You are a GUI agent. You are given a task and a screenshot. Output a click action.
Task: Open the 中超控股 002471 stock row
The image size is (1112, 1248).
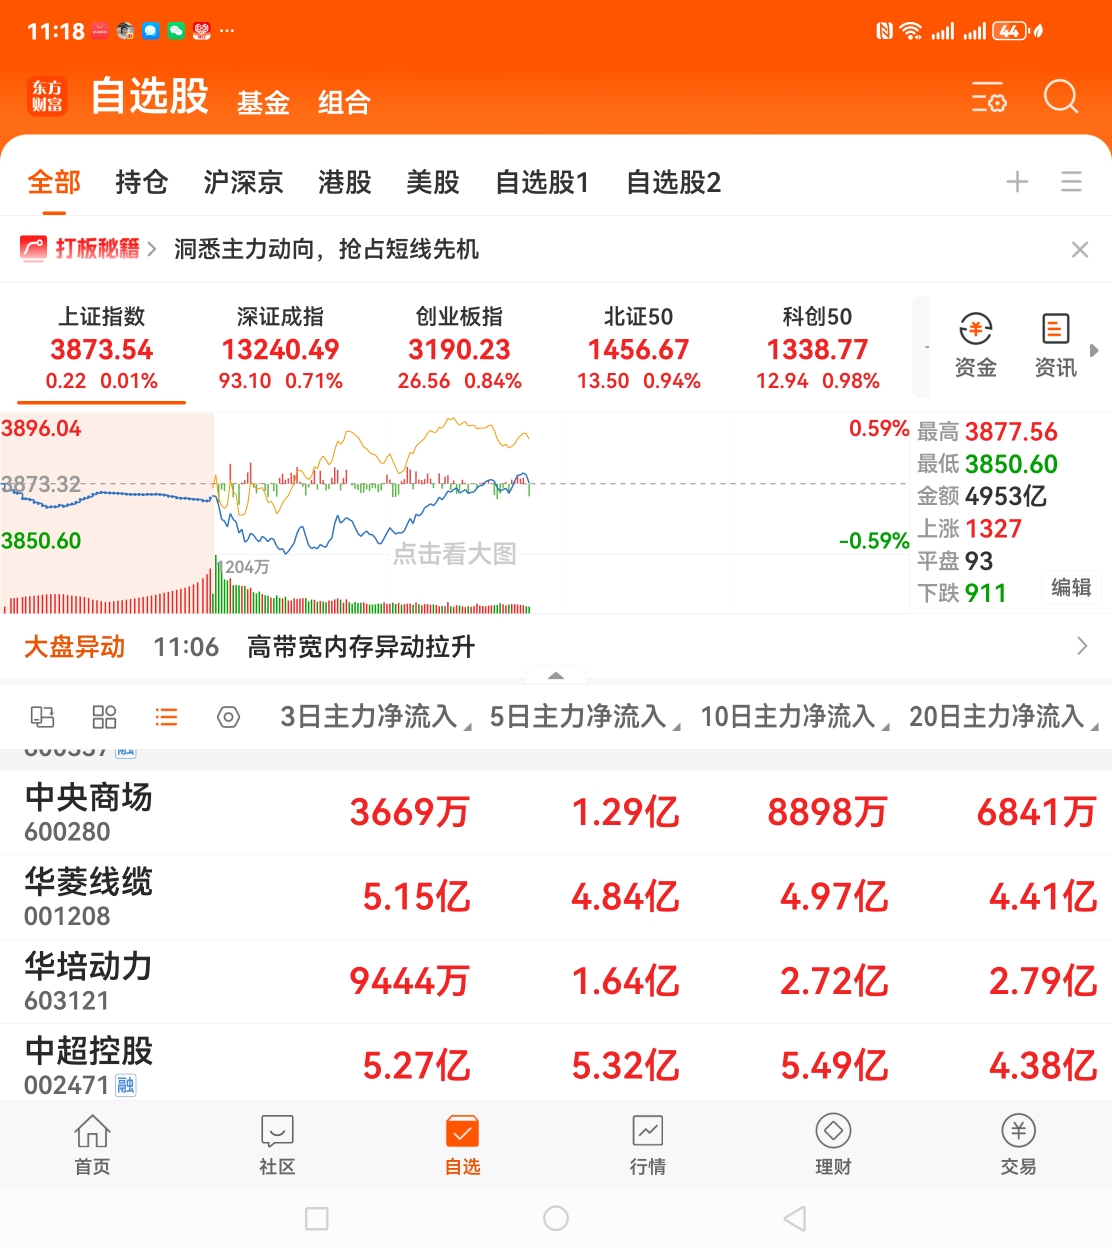(x=556, y=1064)
